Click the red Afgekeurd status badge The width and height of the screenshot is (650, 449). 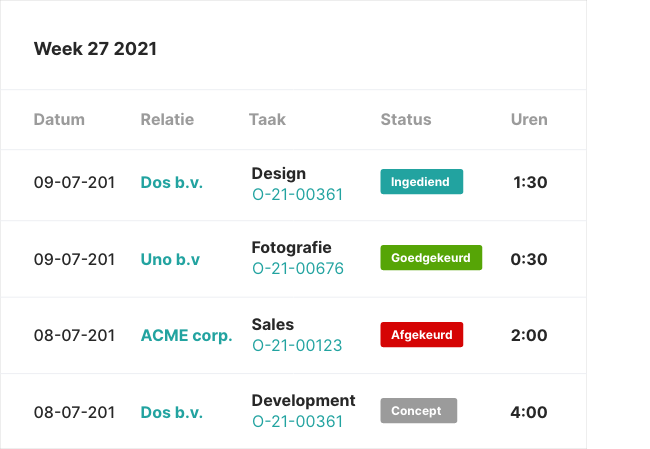[x=421, y=335]
